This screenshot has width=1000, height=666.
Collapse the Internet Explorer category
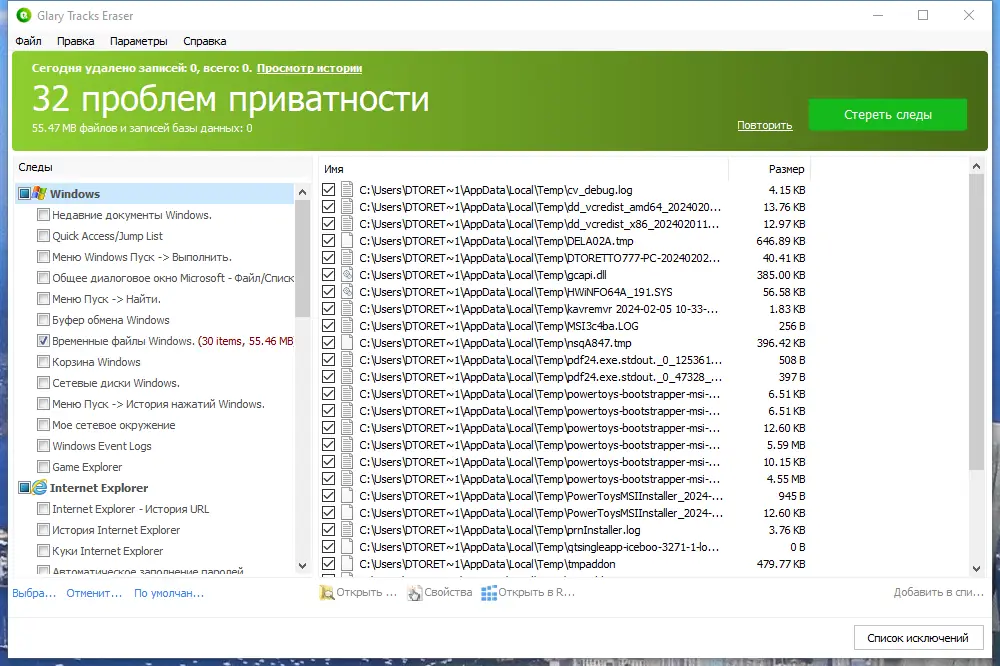(22, 487)
